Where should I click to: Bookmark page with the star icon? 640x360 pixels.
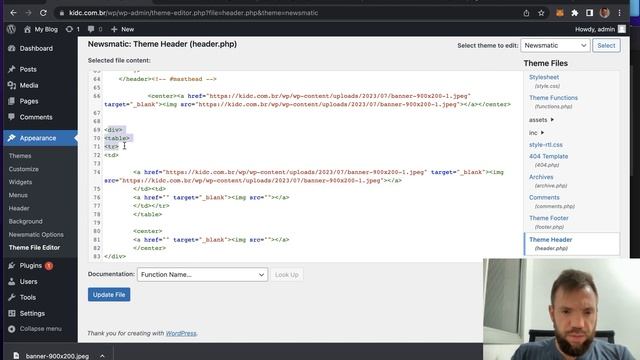point(541,13)
